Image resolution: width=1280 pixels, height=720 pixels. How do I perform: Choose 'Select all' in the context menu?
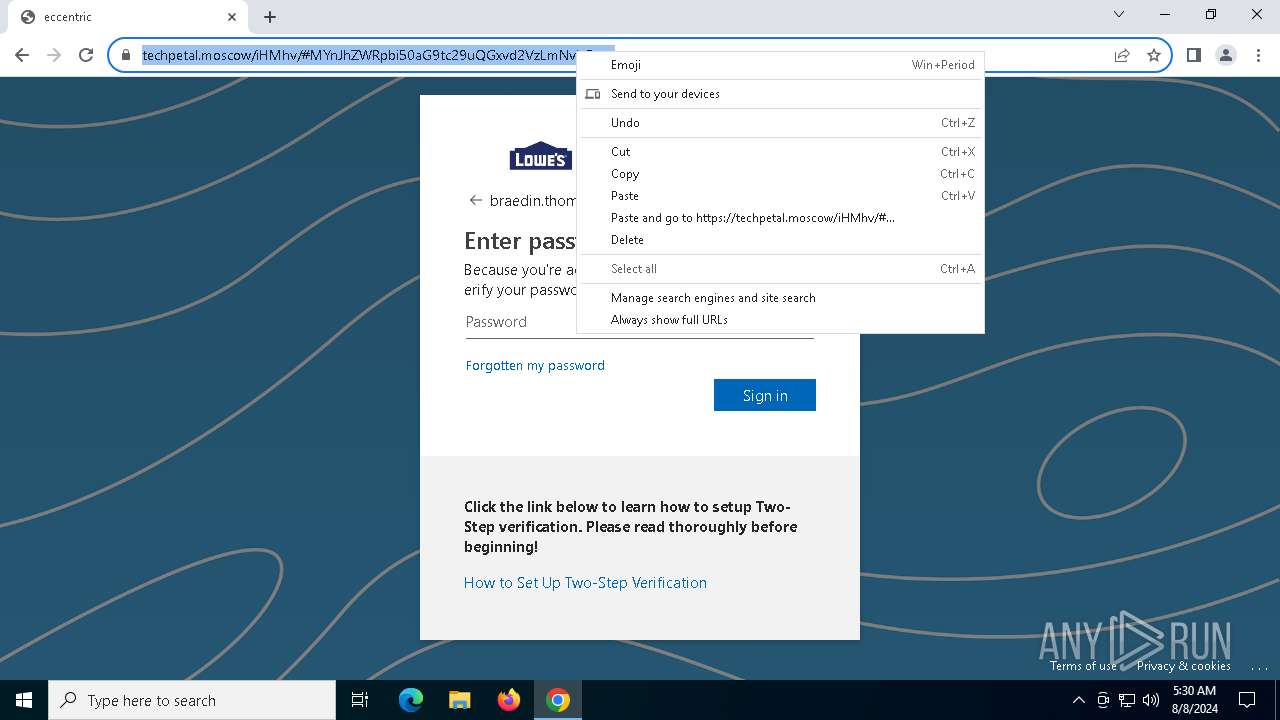781,269
